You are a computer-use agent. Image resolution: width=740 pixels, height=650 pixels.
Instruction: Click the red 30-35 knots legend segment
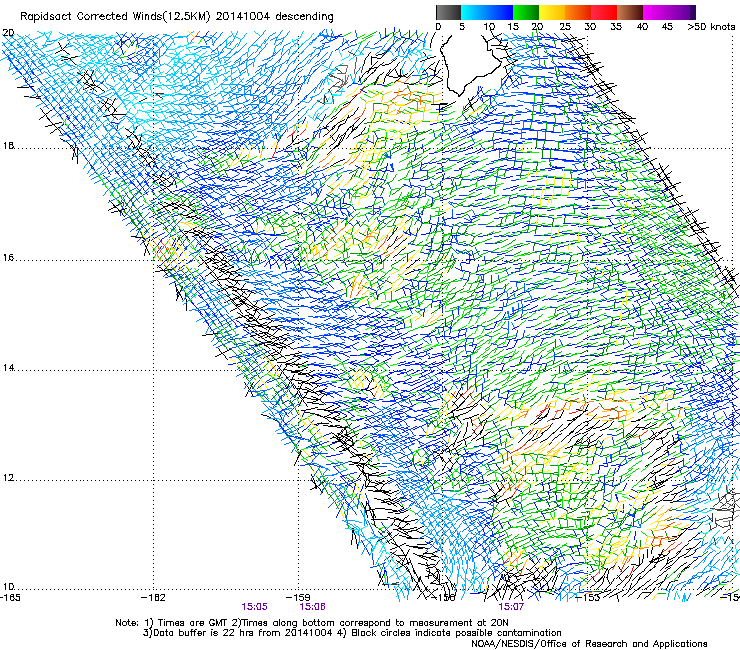tap(604, 12)
